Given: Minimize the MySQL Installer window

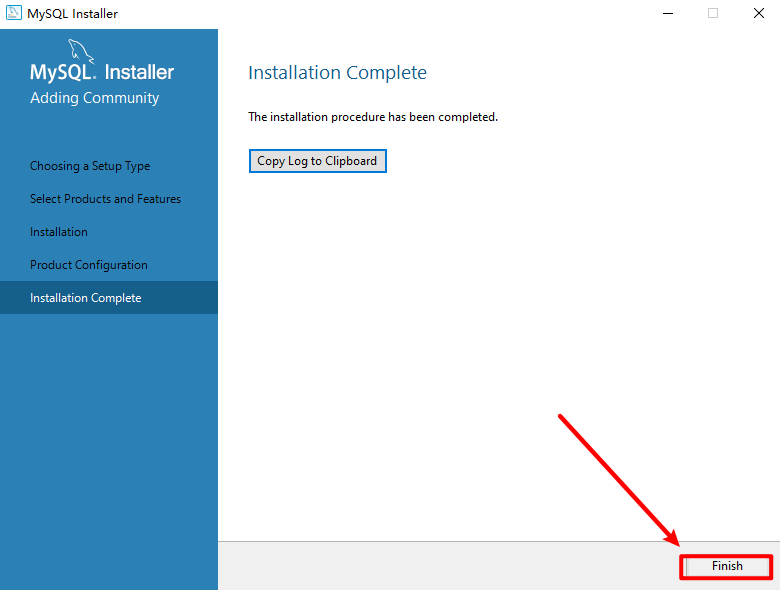Looking at the screenshot, I should point(666,14).
